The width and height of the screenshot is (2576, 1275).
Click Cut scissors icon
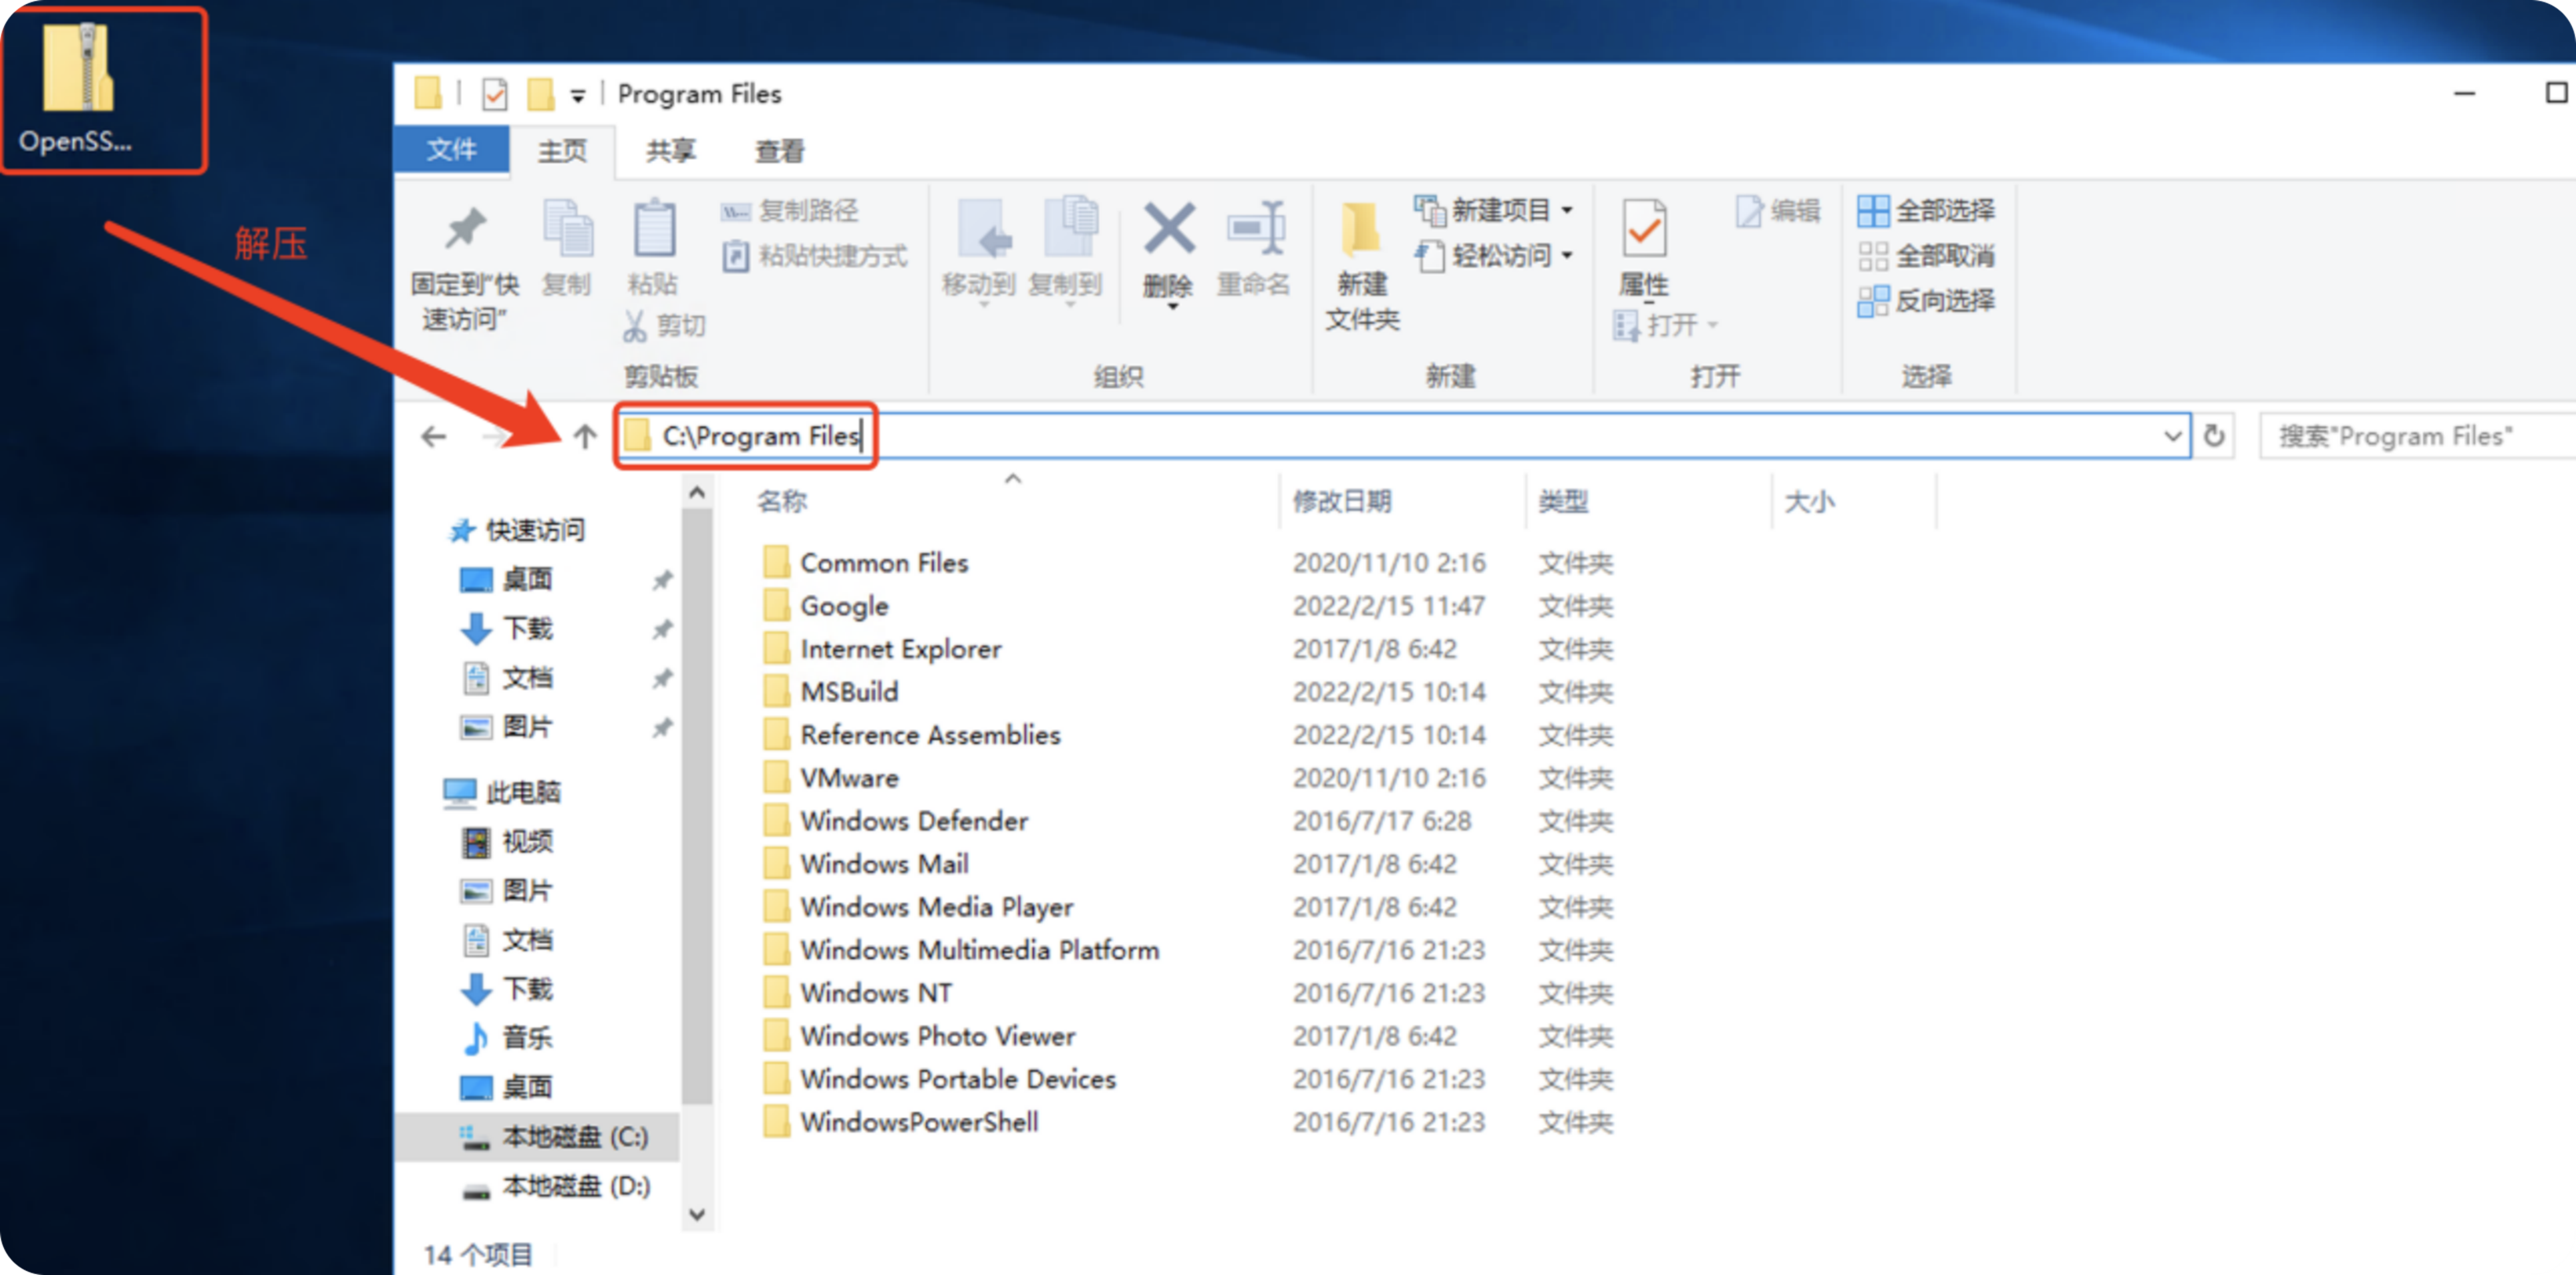(x=635, y=325)
